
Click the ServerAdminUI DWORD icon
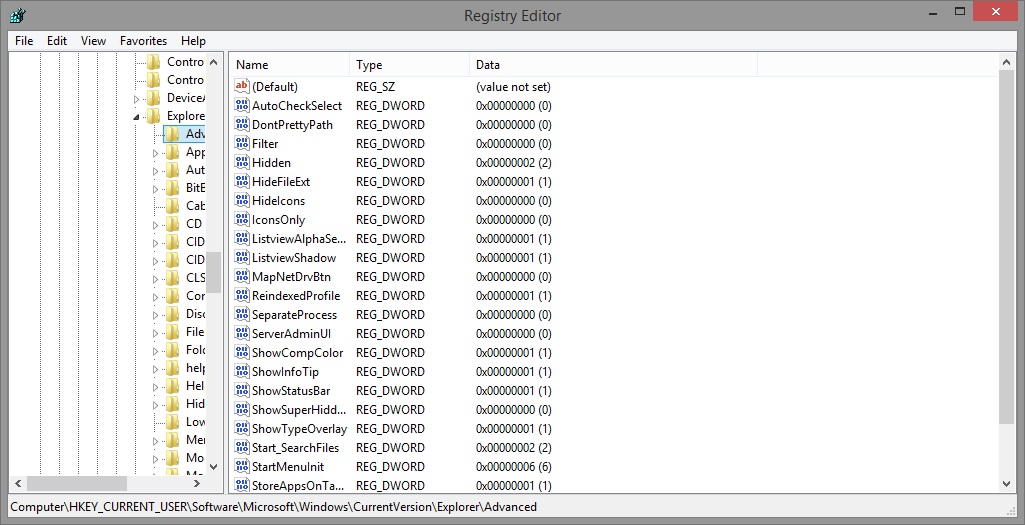click(x=242, y=333)
